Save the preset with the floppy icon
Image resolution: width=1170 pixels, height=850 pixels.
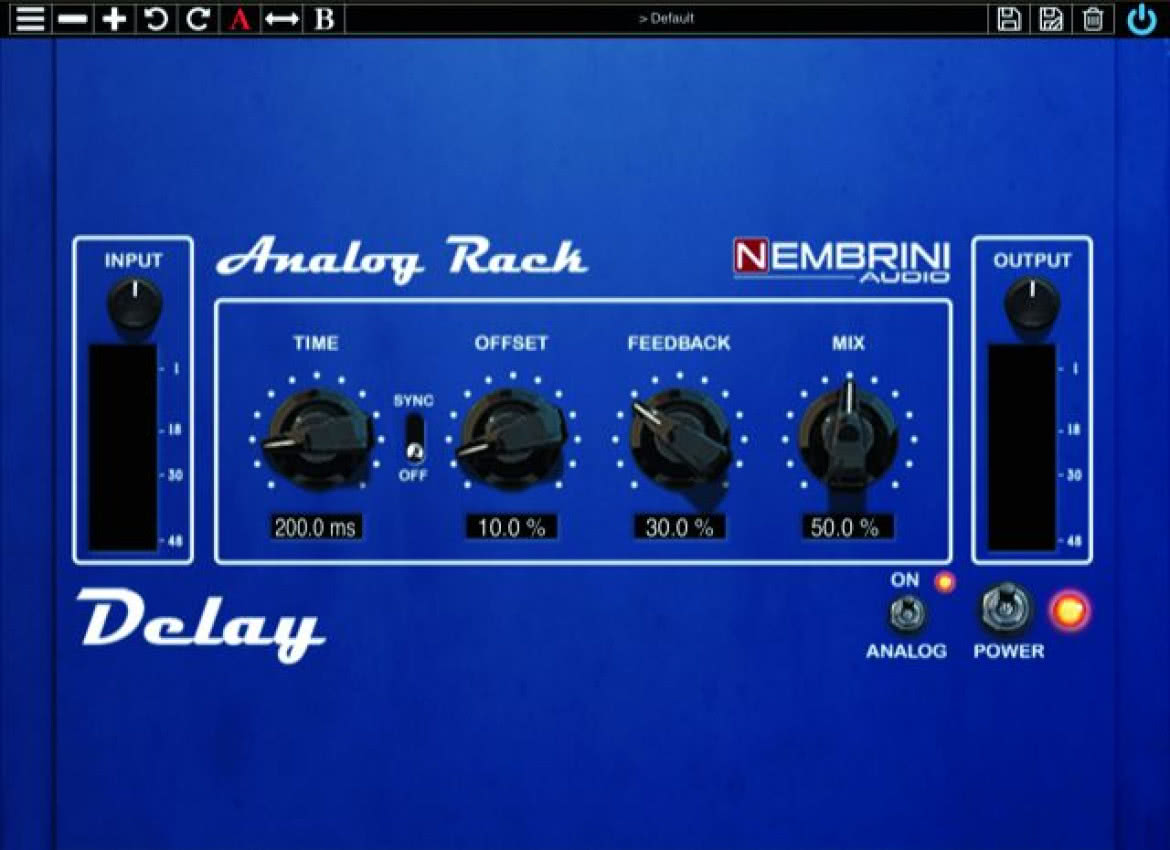[1008, 19]
